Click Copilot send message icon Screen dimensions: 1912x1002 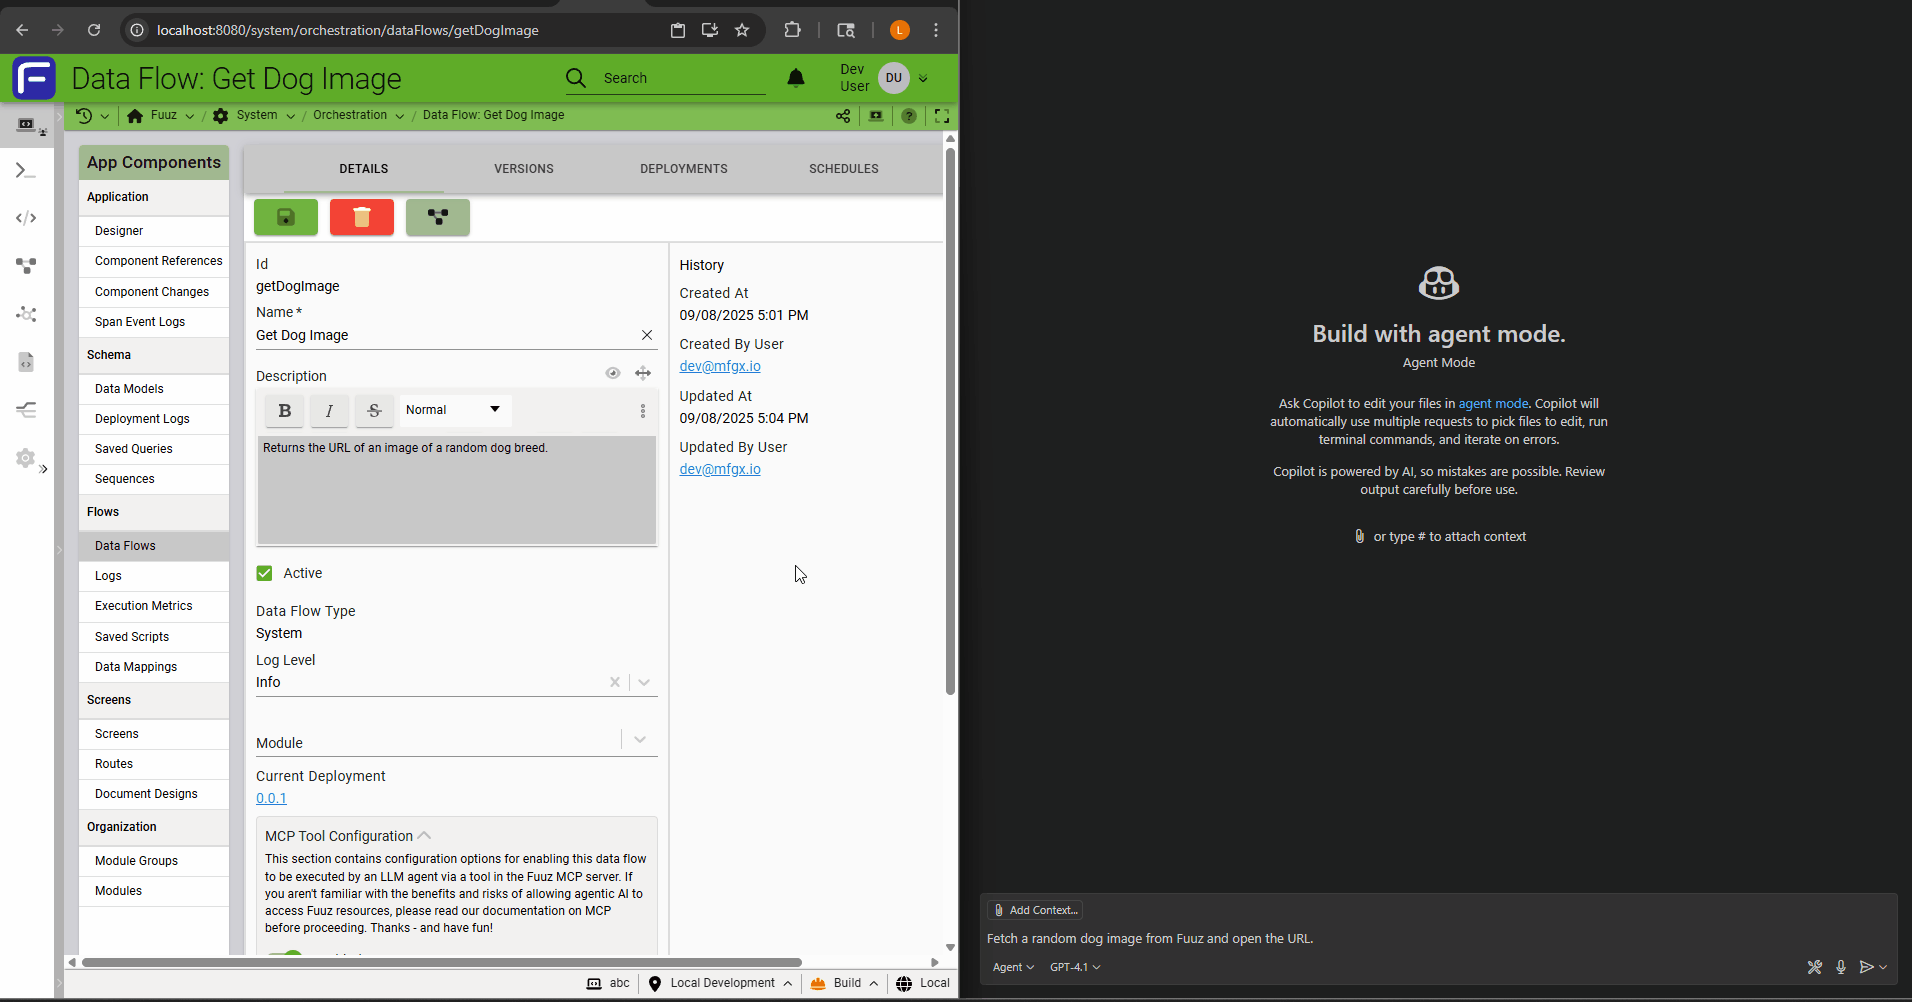click(x=1866, y=967)
